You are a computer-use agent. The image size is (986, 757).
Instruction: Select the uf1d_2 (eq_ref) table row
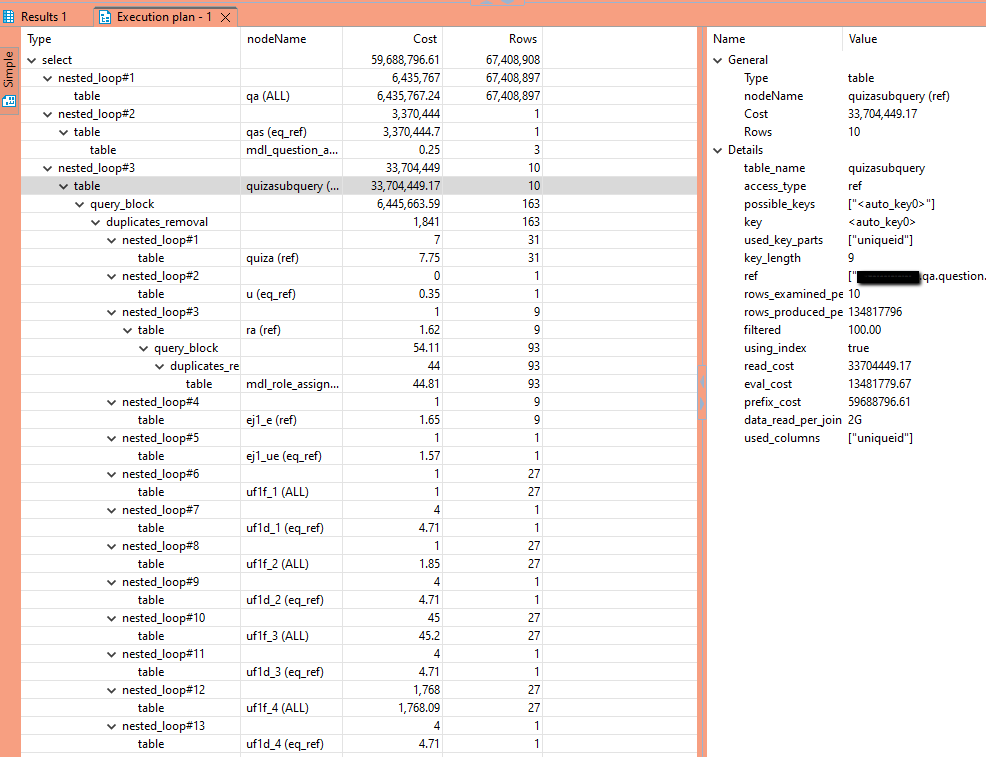(x=359, y=600)
